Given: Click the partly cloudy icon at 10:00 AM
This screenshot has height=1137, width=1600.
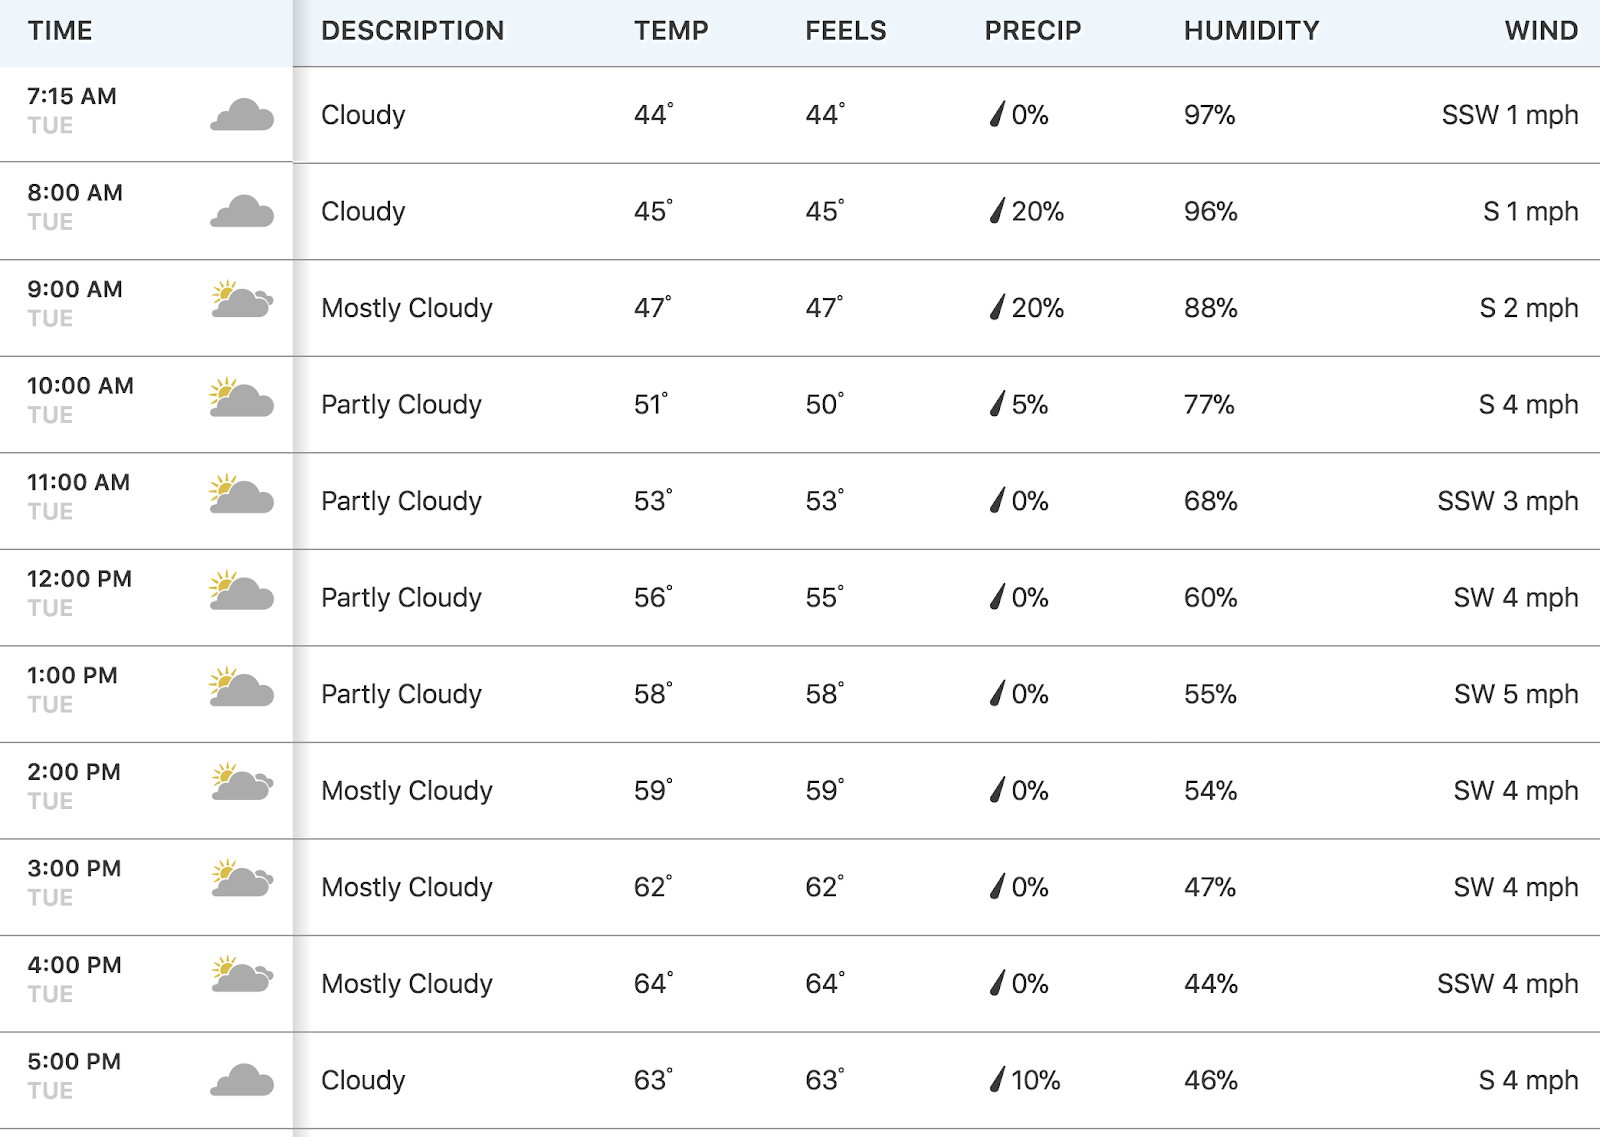Looking at the screenshot, I should coord(242,397).
